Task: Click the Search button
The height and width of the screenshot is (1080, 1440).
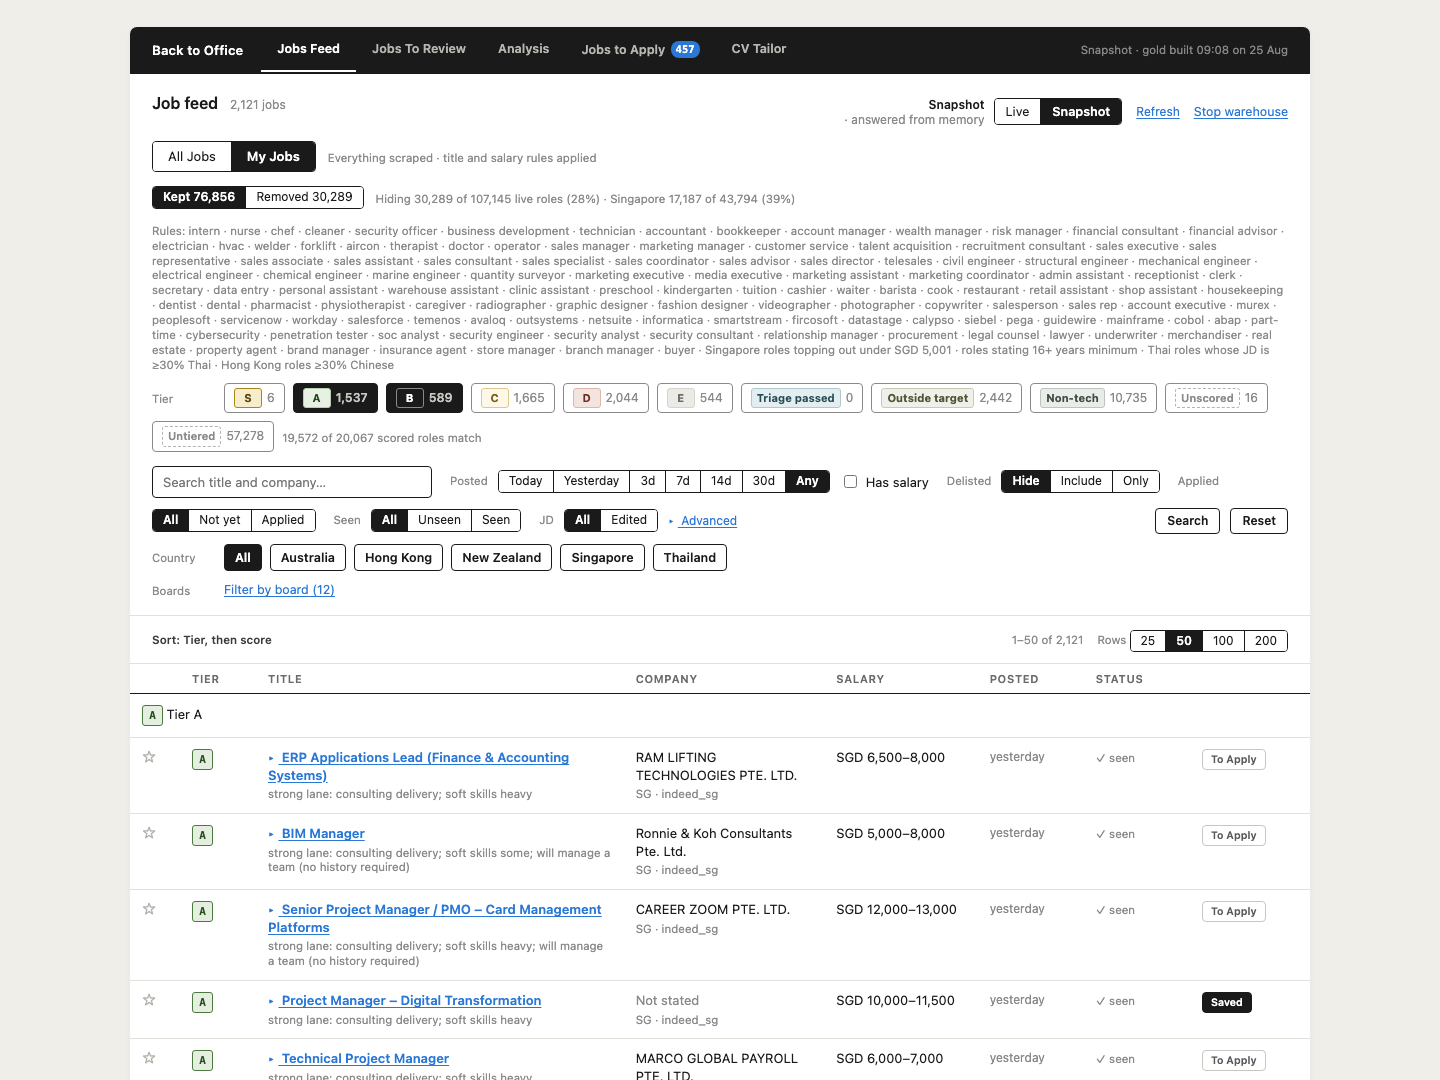Action: (x=1187, y=521)
